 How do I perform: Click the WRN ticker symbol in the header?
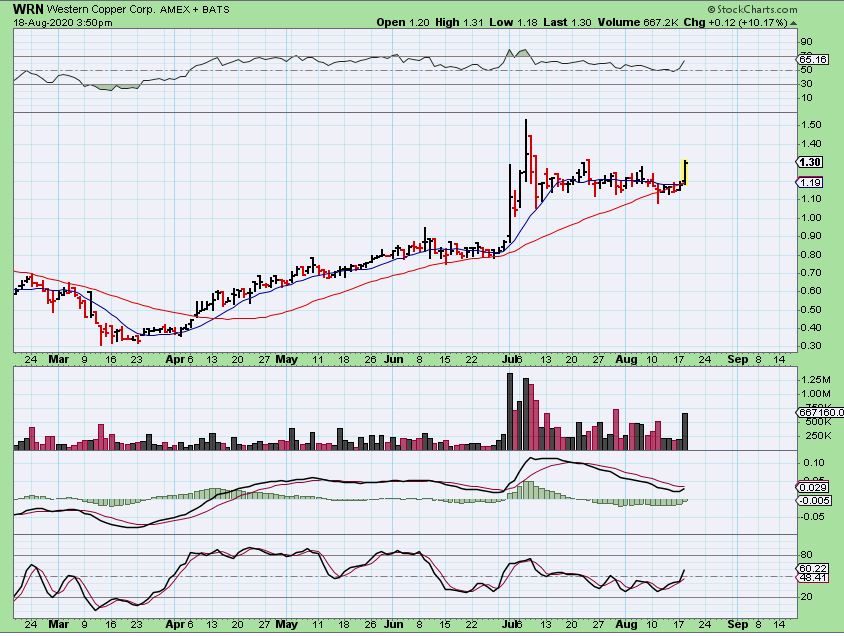pos(28,9)
